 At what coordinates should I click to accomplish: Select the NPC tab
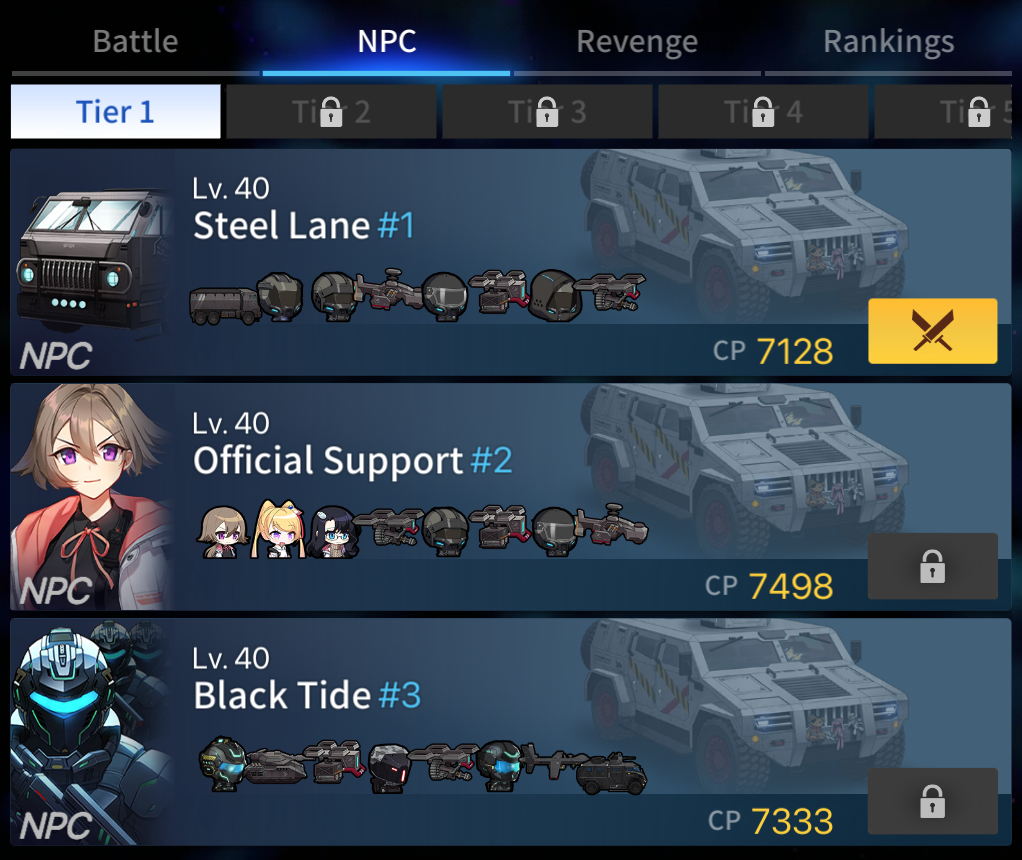(387, 42)
